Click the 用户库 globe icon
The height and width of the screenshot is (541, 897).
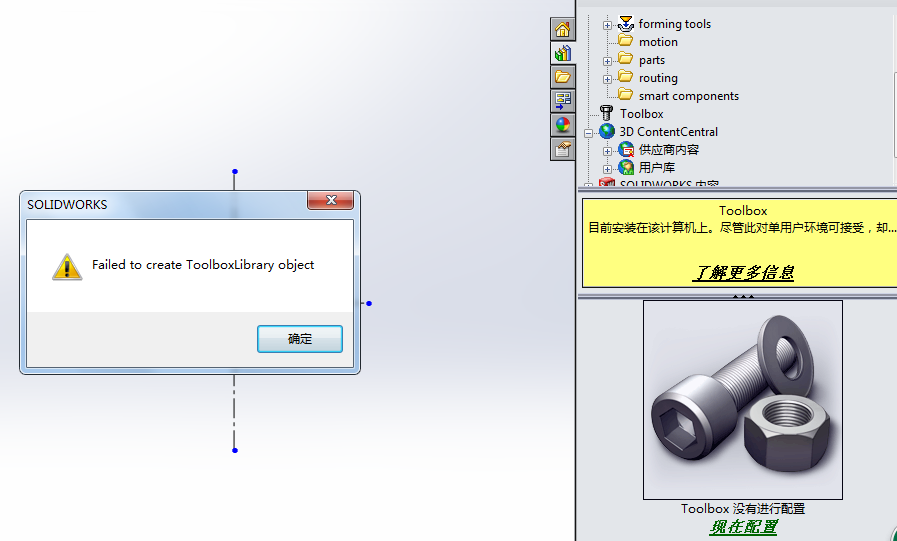[626, 168]
